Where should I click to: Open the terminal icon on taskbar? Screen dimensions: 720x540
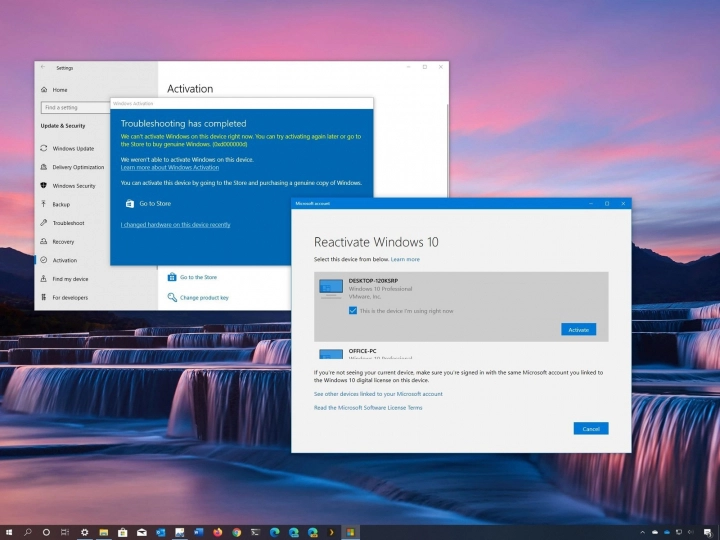255,532
